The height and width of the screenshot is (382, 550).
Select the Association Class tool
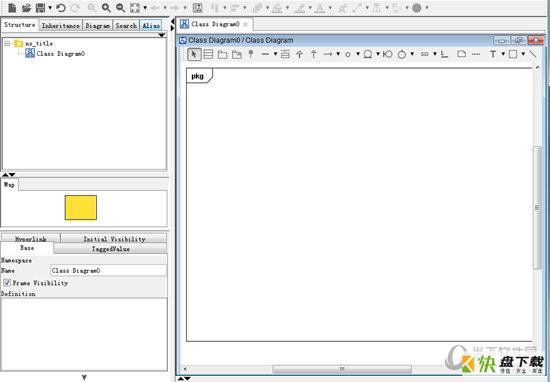point(285,54)
